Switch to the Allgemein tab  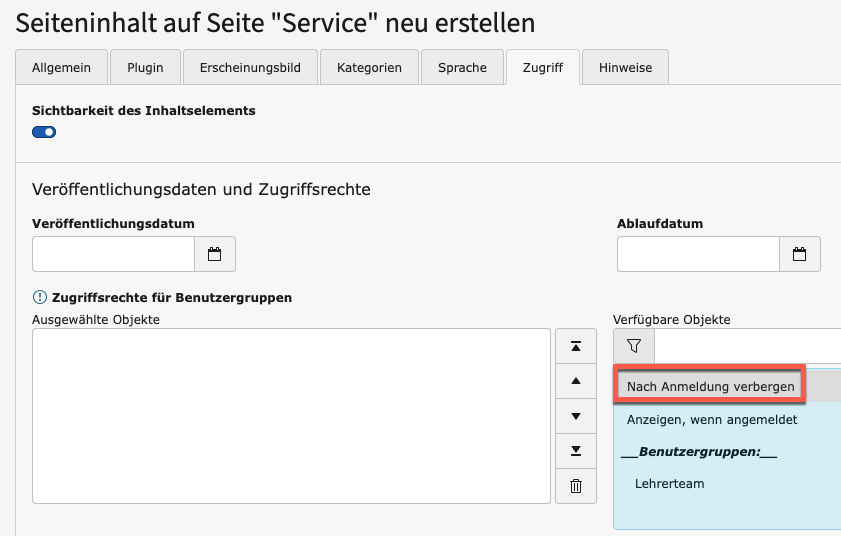[x=61, y=68]
